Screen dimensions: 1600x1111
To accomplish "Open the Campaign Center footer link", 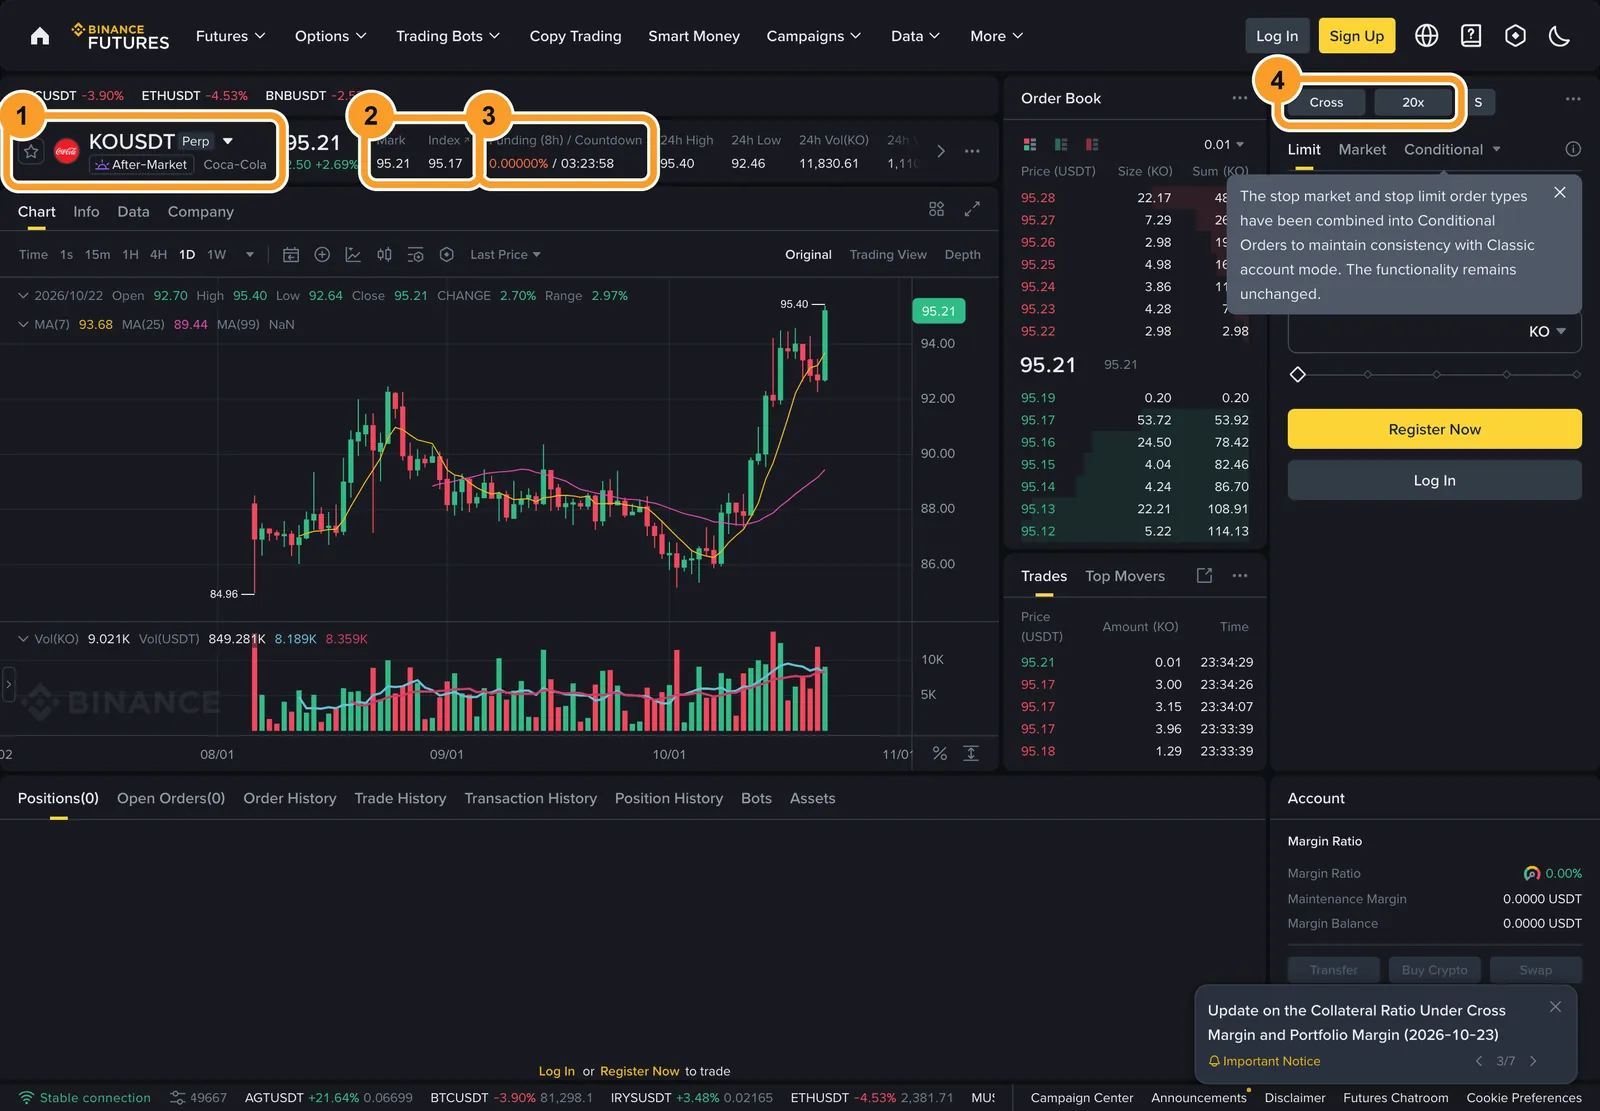I will tap(1082, 1098).
